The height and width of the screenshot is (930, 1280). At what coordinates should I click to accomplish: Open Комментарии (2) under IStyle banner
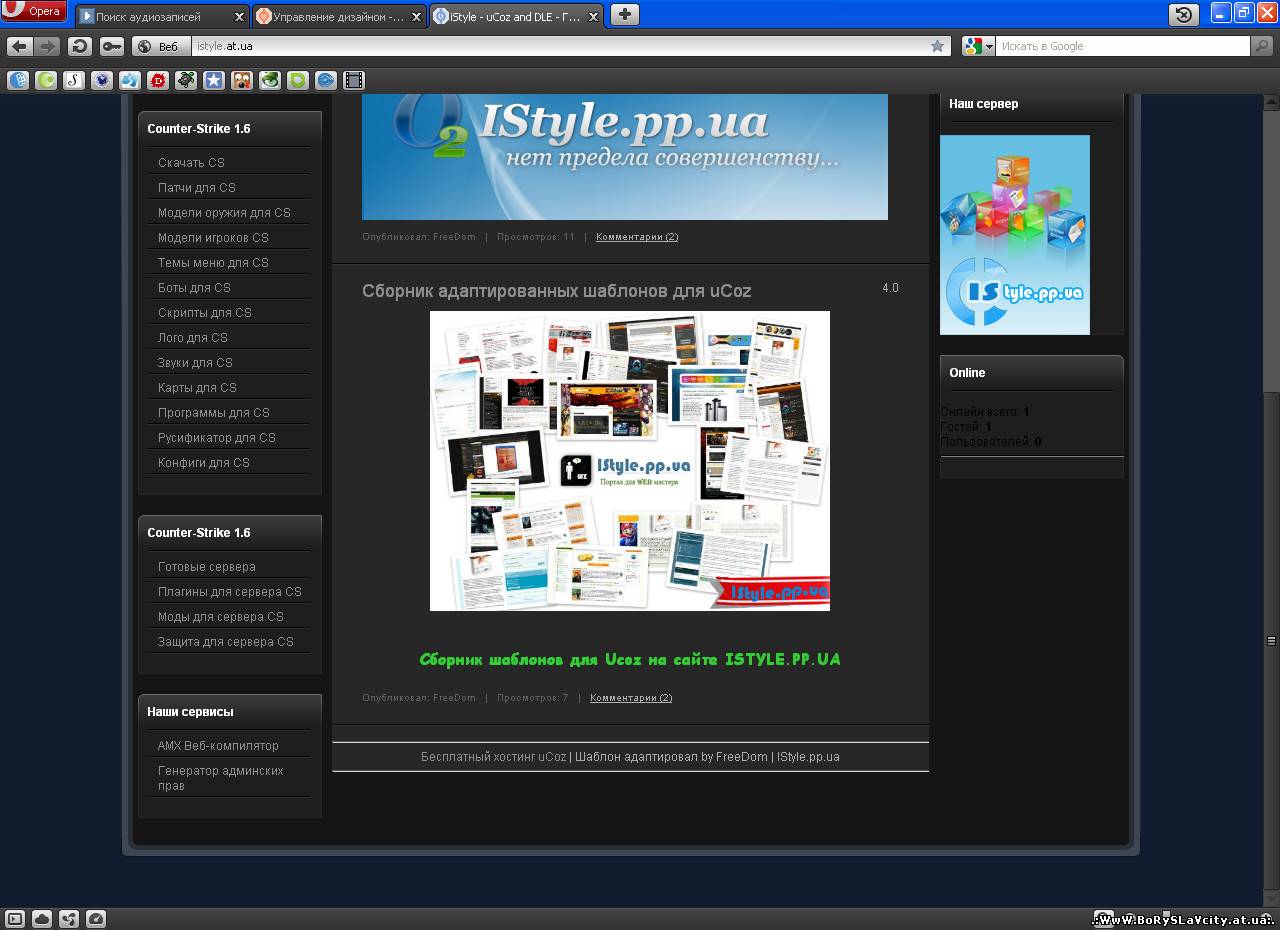[x=637, y=237]
